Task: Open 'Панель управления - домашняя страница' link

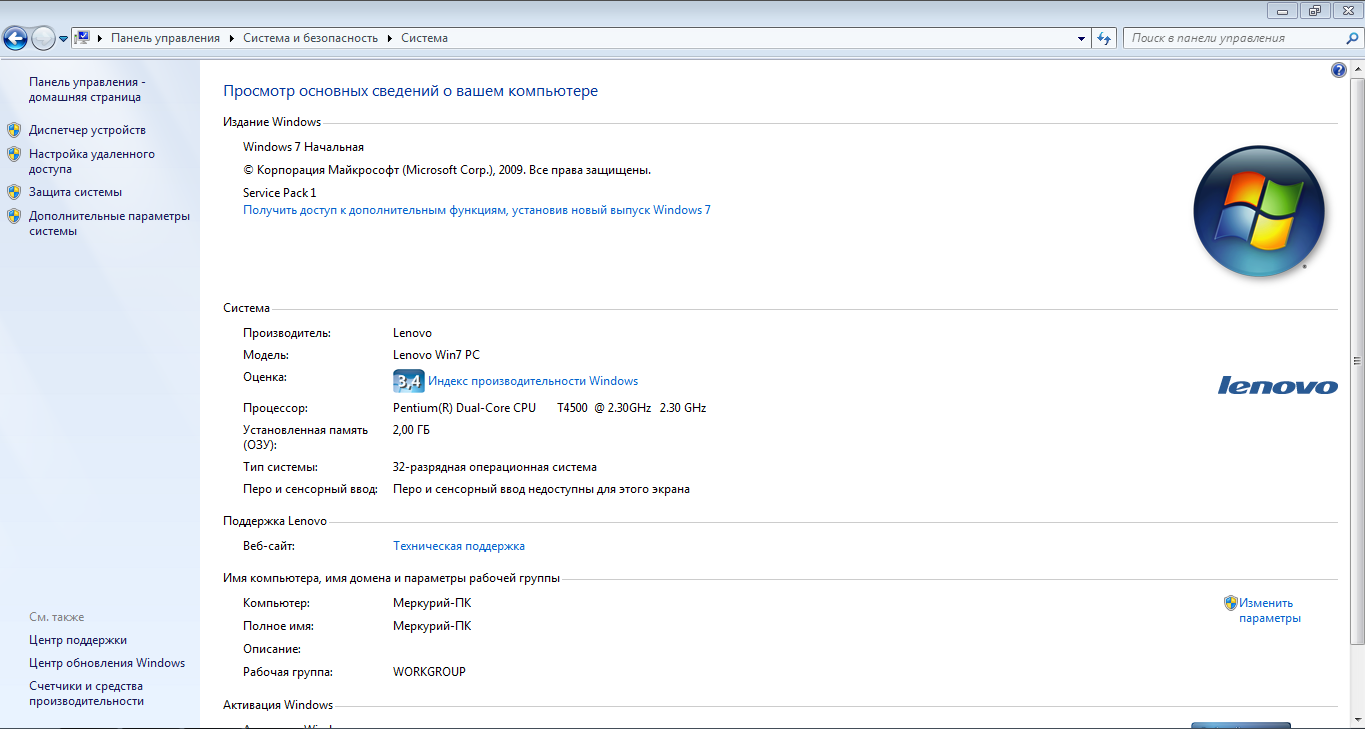Action: (87, 89)
